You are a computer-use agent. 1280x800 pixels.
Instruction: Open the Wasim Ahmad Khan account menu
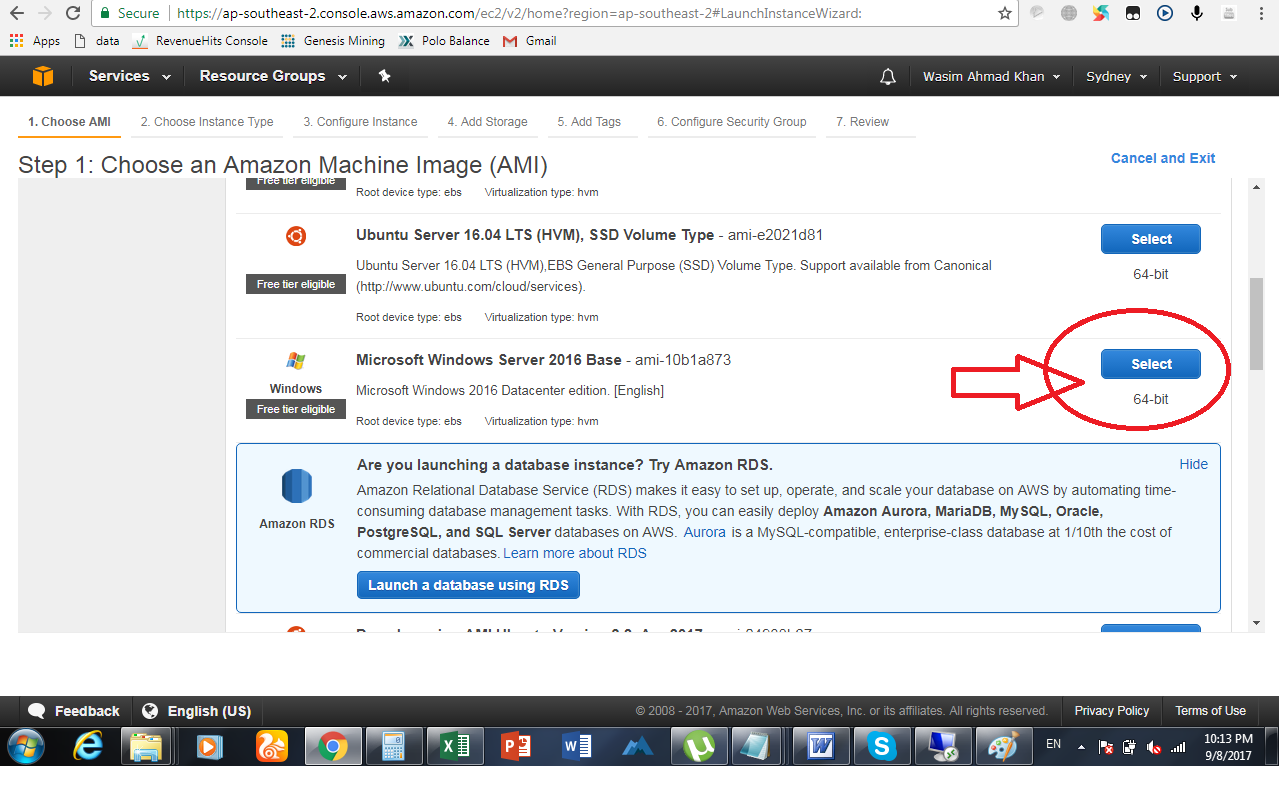tap(991, 76)
